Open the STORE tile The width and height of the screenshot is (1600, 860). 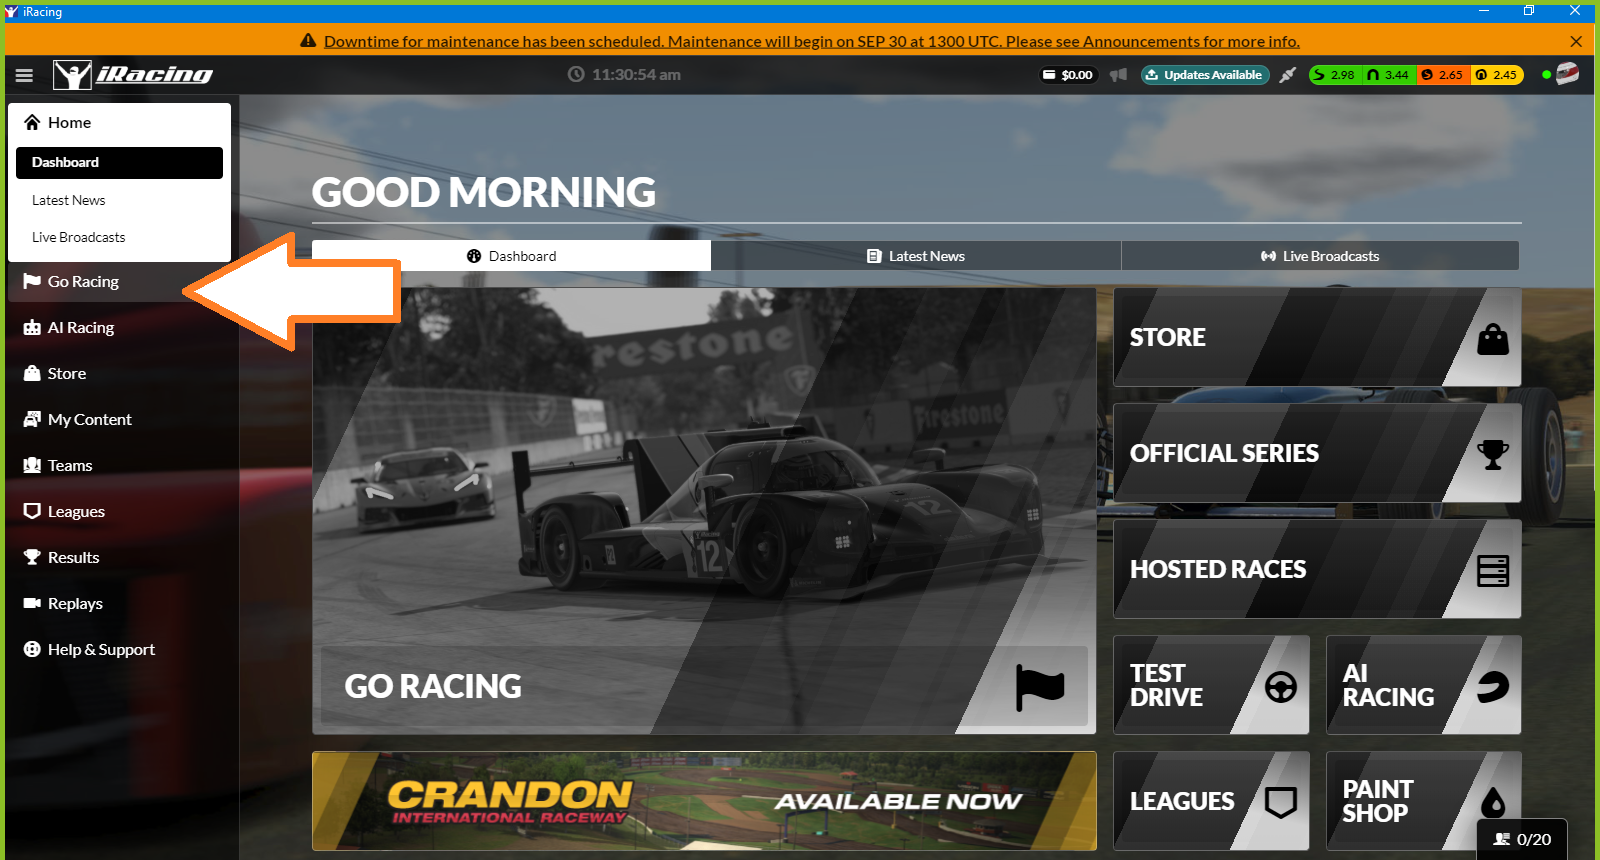[x=1317, y=337]
